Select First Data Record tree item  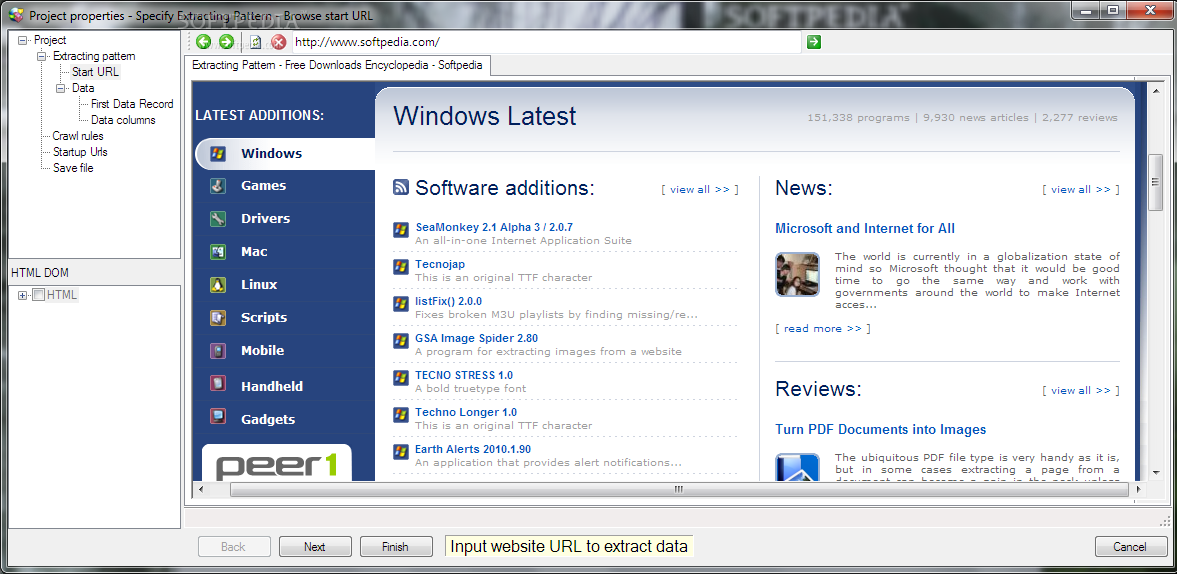click(132, 104)
